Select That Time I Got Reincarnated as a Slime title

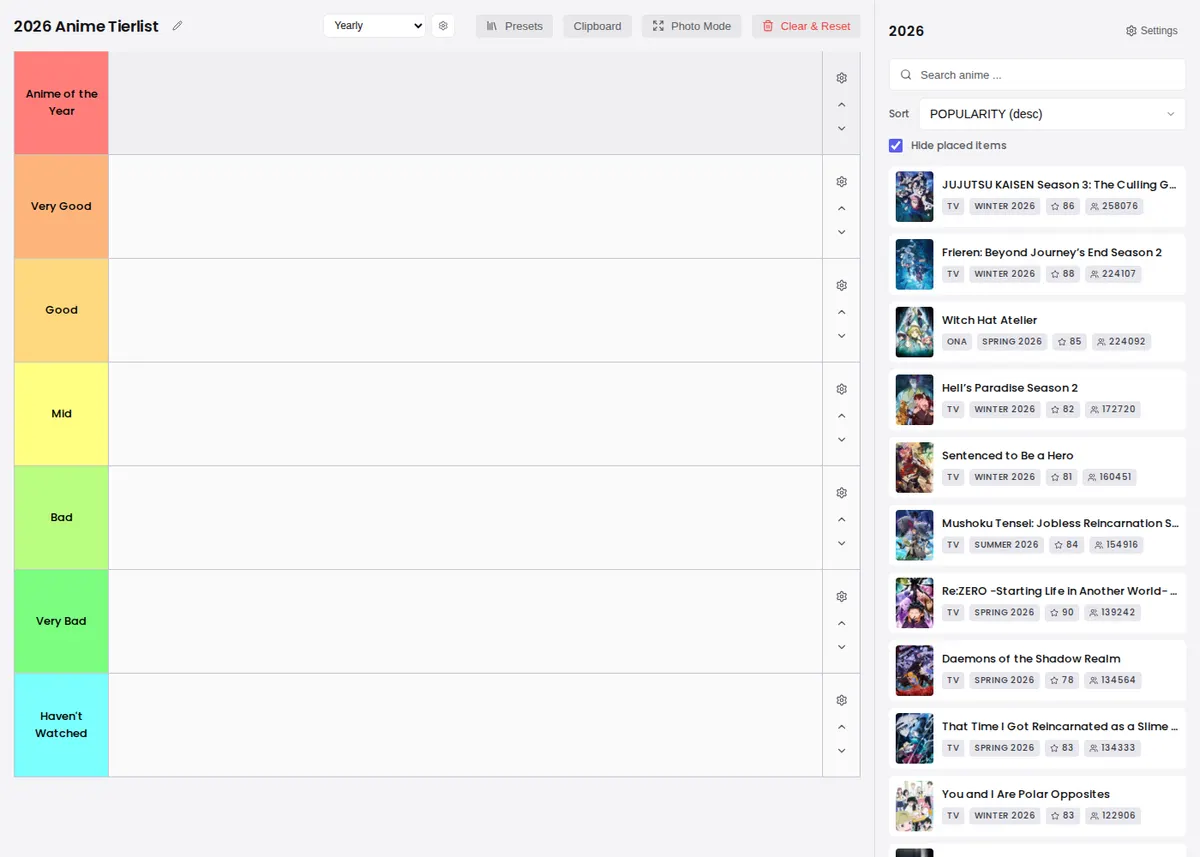point(1059,727)
